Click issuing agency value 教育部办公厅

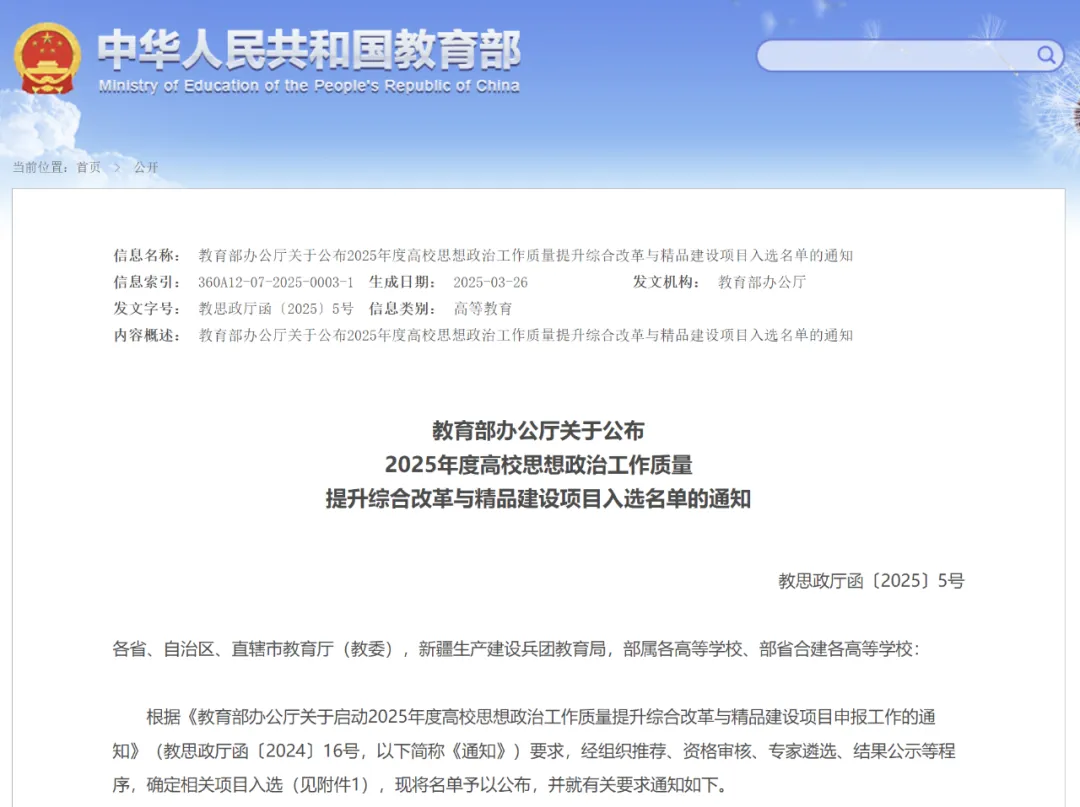pyautogui.click(x=761, y=282)
